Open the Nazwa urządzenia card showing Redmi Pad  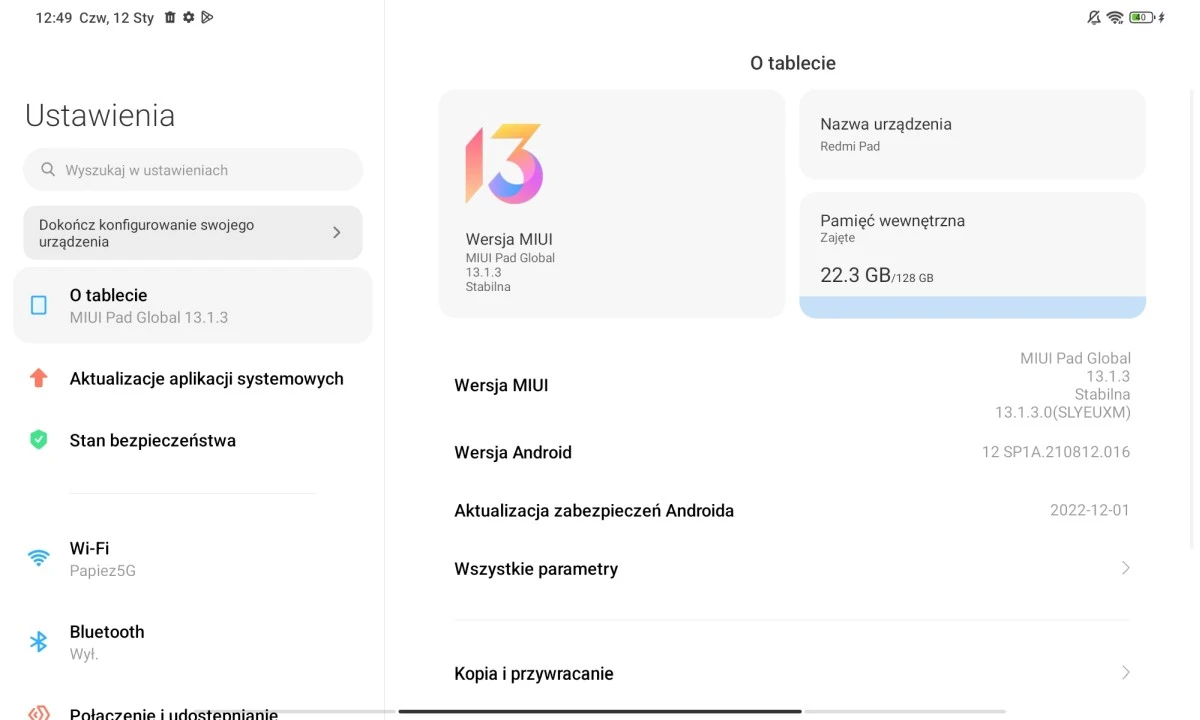[x=971, y=134]
